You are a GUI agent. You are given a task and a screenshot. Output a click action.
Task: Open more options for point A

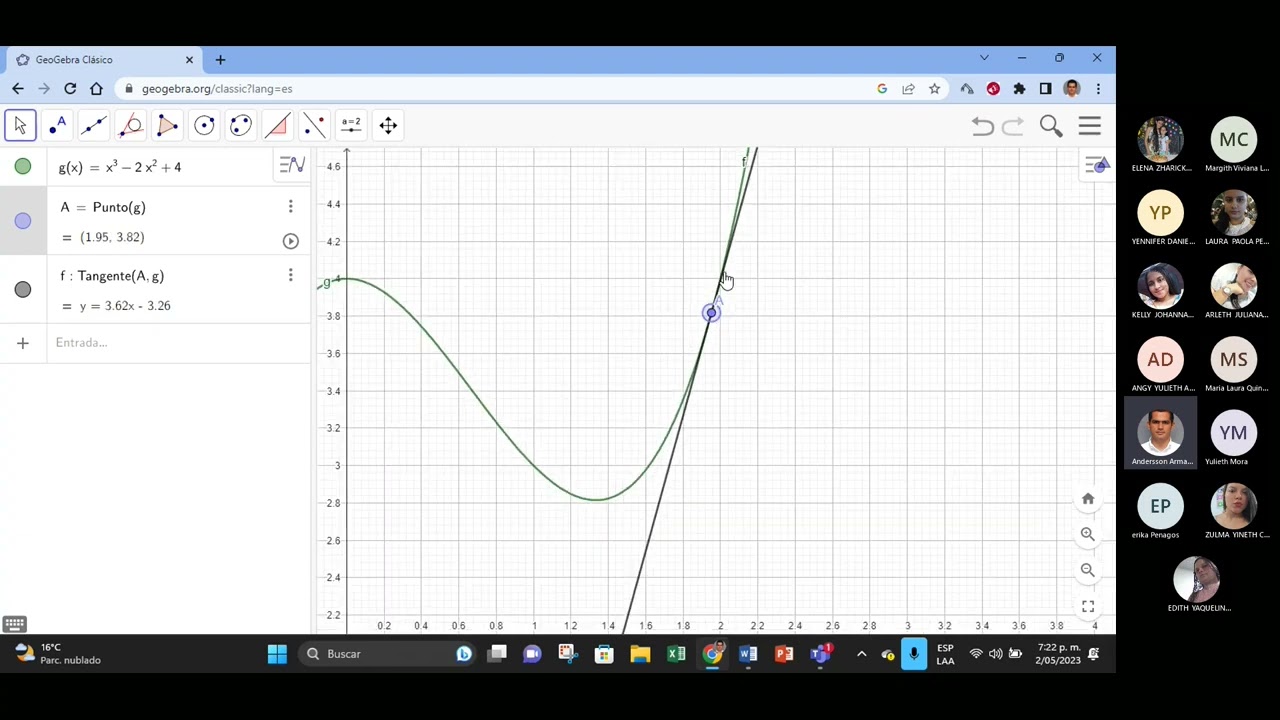point(291,207)
